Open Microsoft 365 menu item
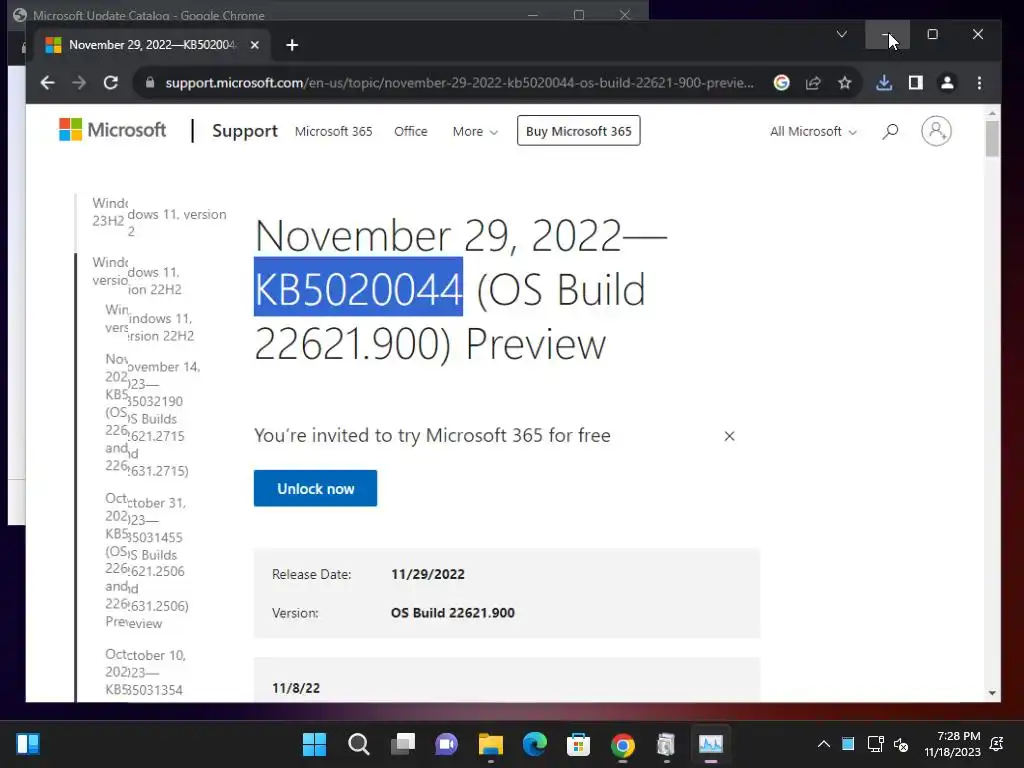The image size is (1024, 768). coord(333,131)
